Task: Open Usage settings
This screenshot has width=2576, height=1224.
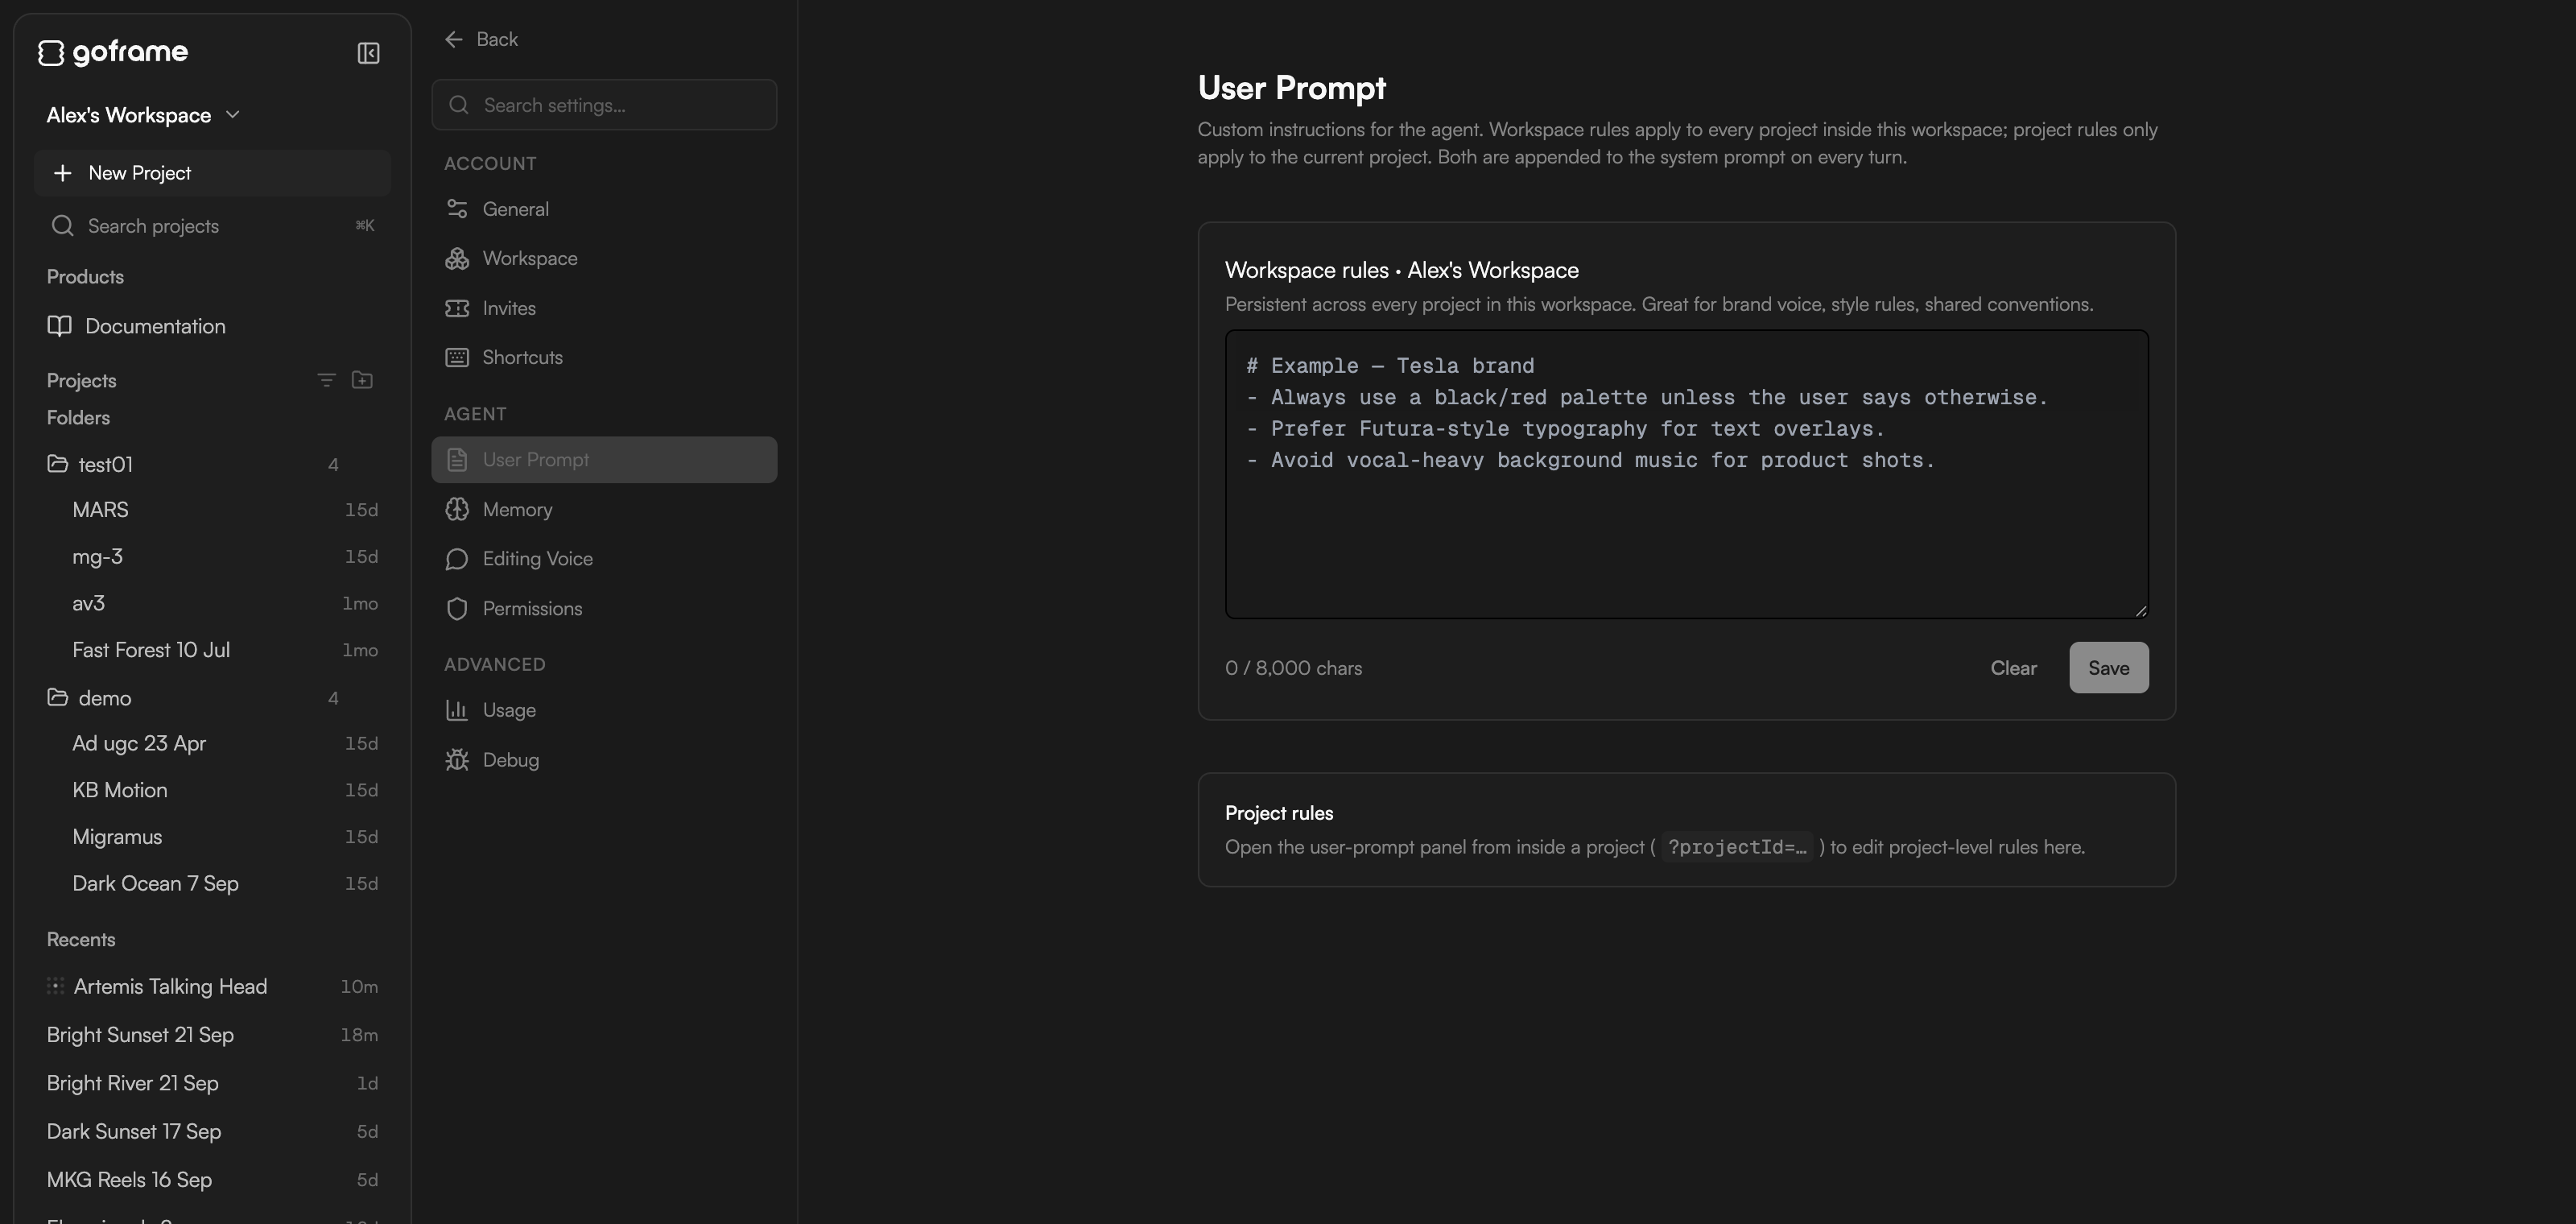Action: pyautogui.click(x=604, y=710)
